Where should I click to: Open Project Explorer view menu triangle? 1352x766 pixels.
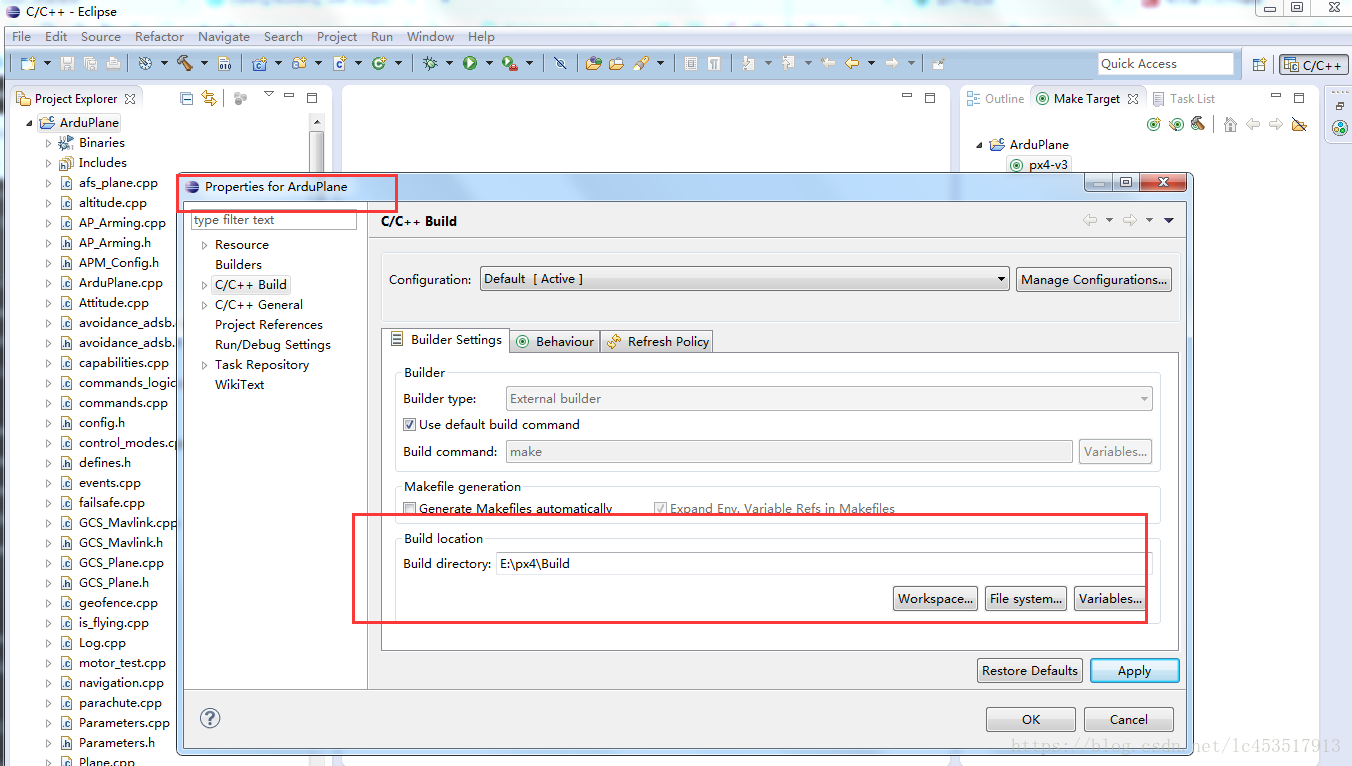pyautogui.click(x=268, y=95)
